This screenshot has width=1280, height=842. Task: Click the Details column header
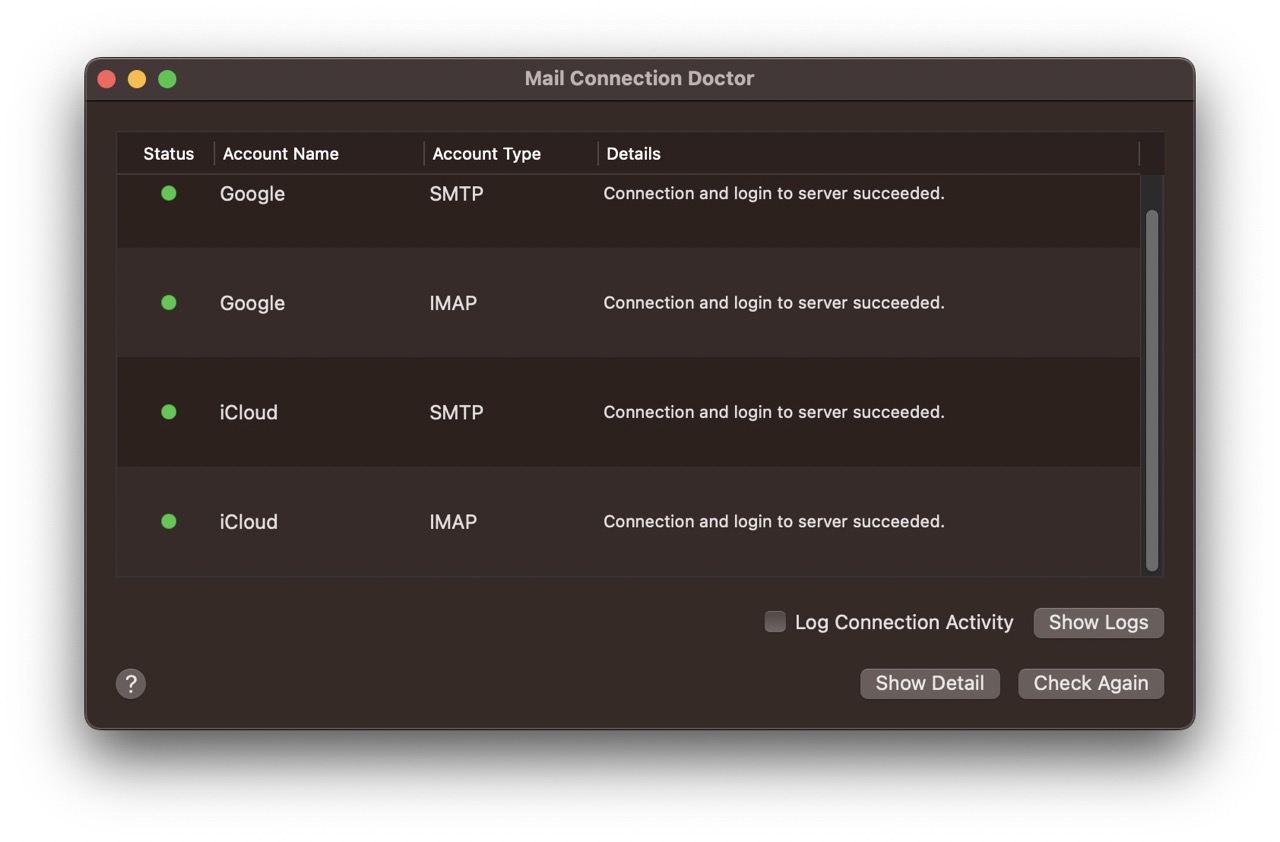[x=633, y=154]
